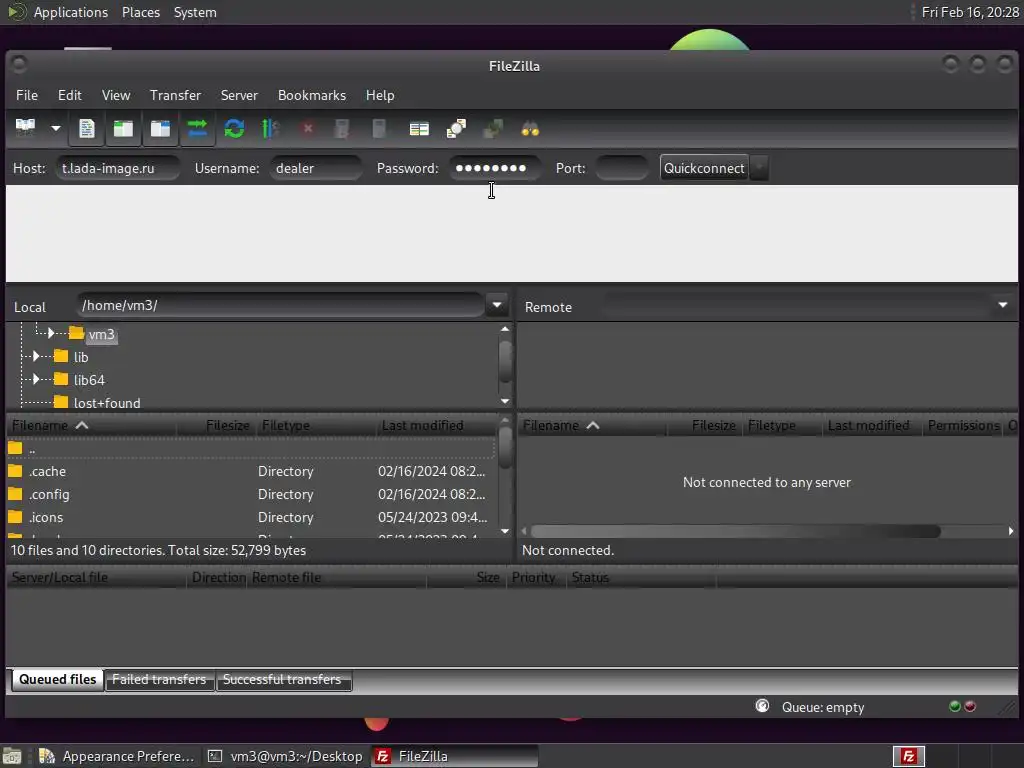This screenshot has width=1024, height=768.
Task: Toggle the transfer queue display
Action: pyautogui.click(x=197, y=129)
